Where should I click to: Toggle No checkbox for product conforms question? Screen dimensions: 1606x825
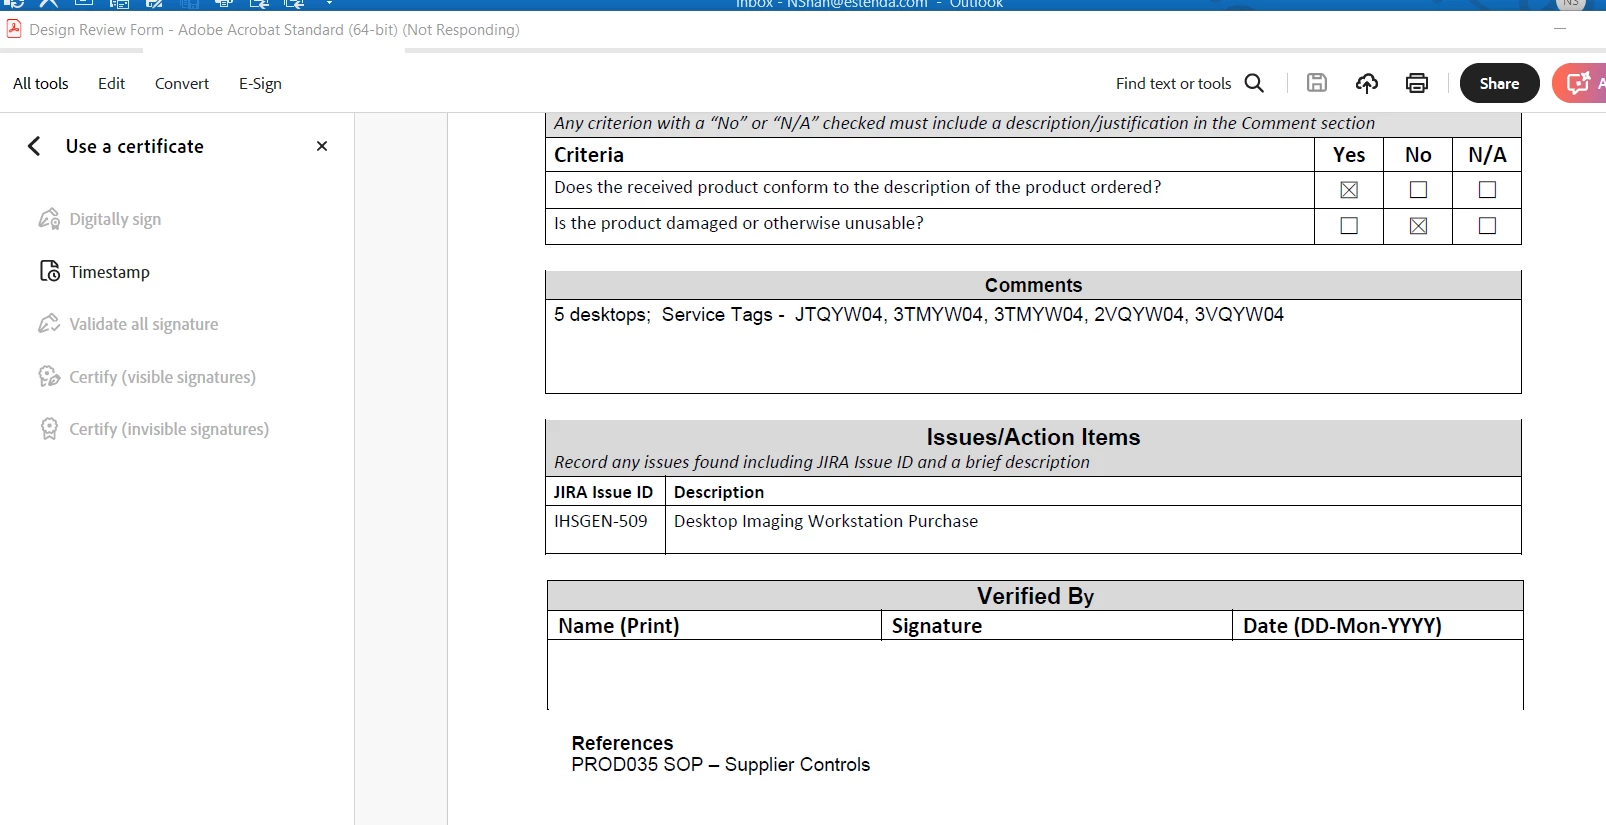pyautogui.click(x=1418, y=190)
